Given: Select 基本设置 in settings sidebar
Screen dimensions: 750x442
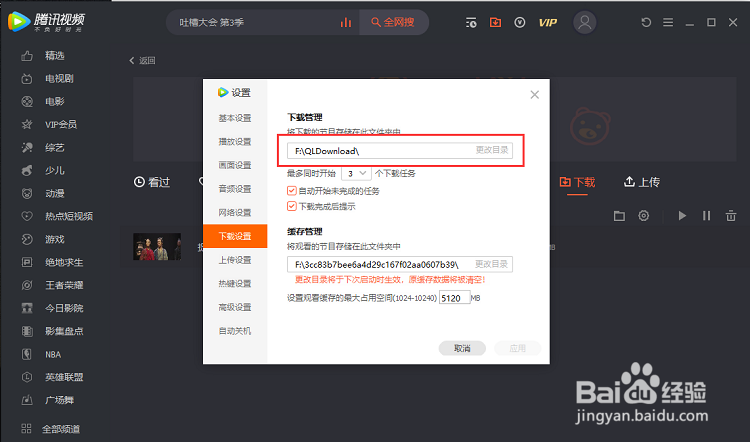Looking at the screenshot, I should click(x=235, y=118).
